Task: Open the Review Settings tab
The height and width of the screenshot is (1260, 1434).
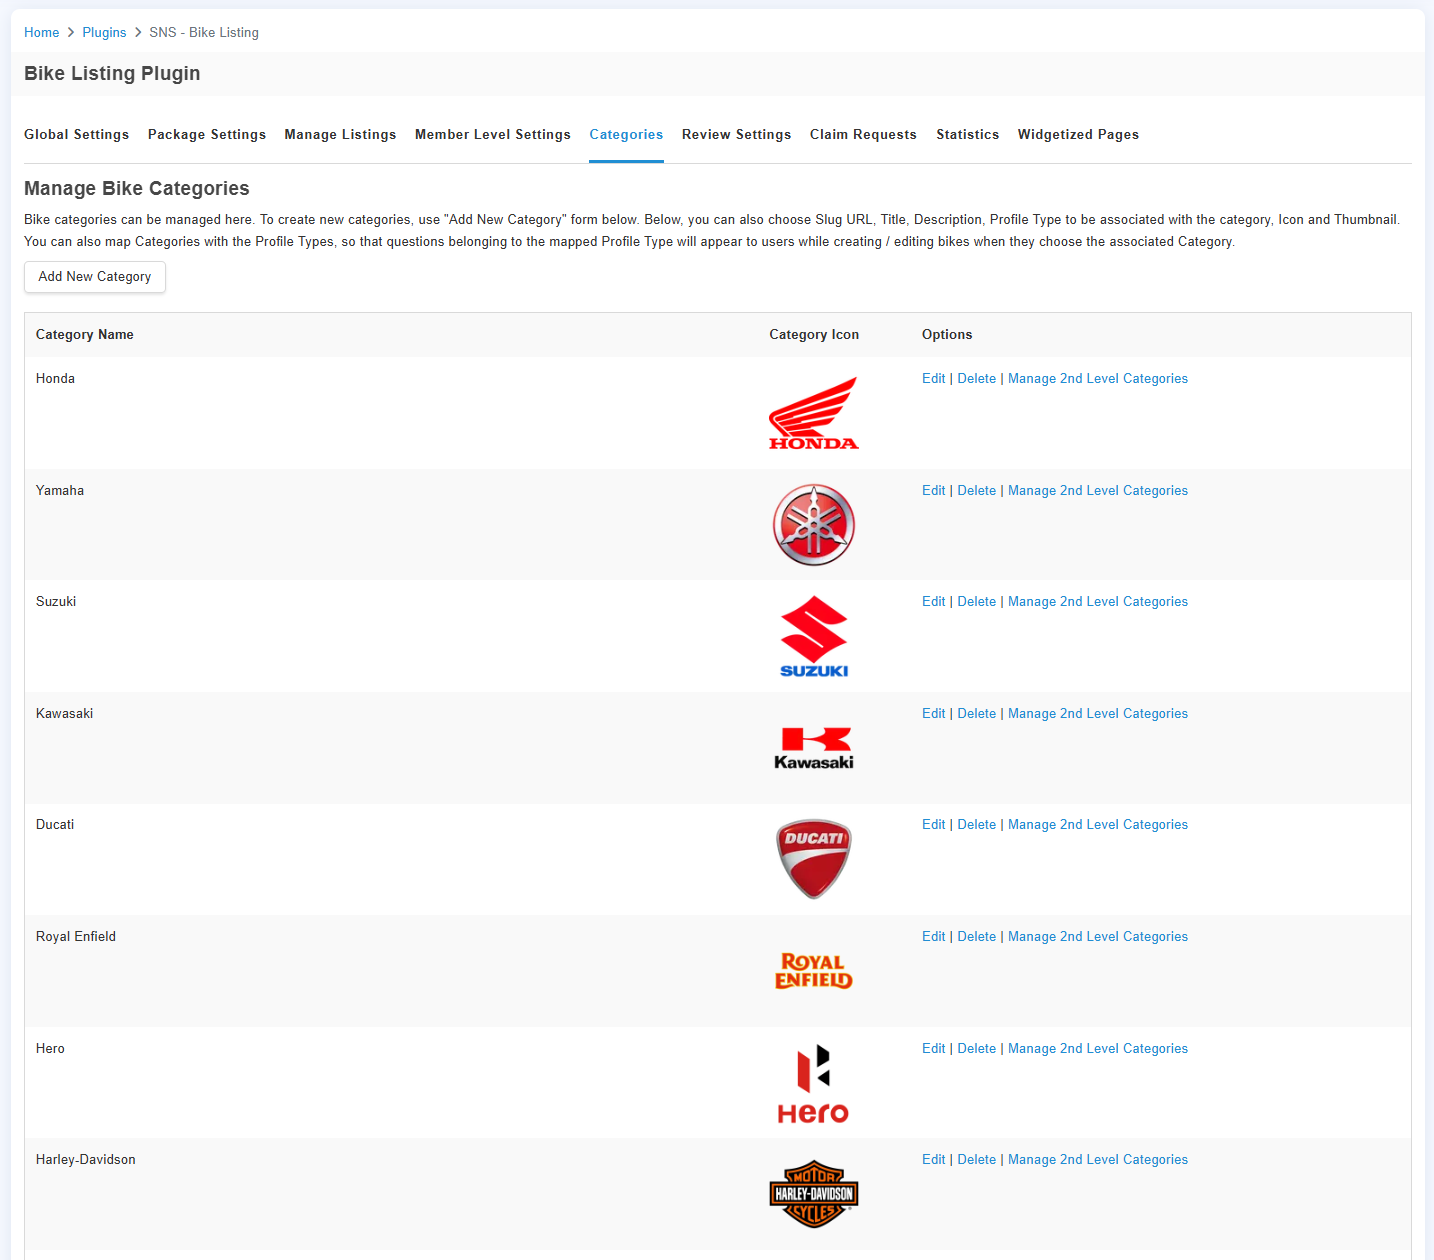Action: 736,135
